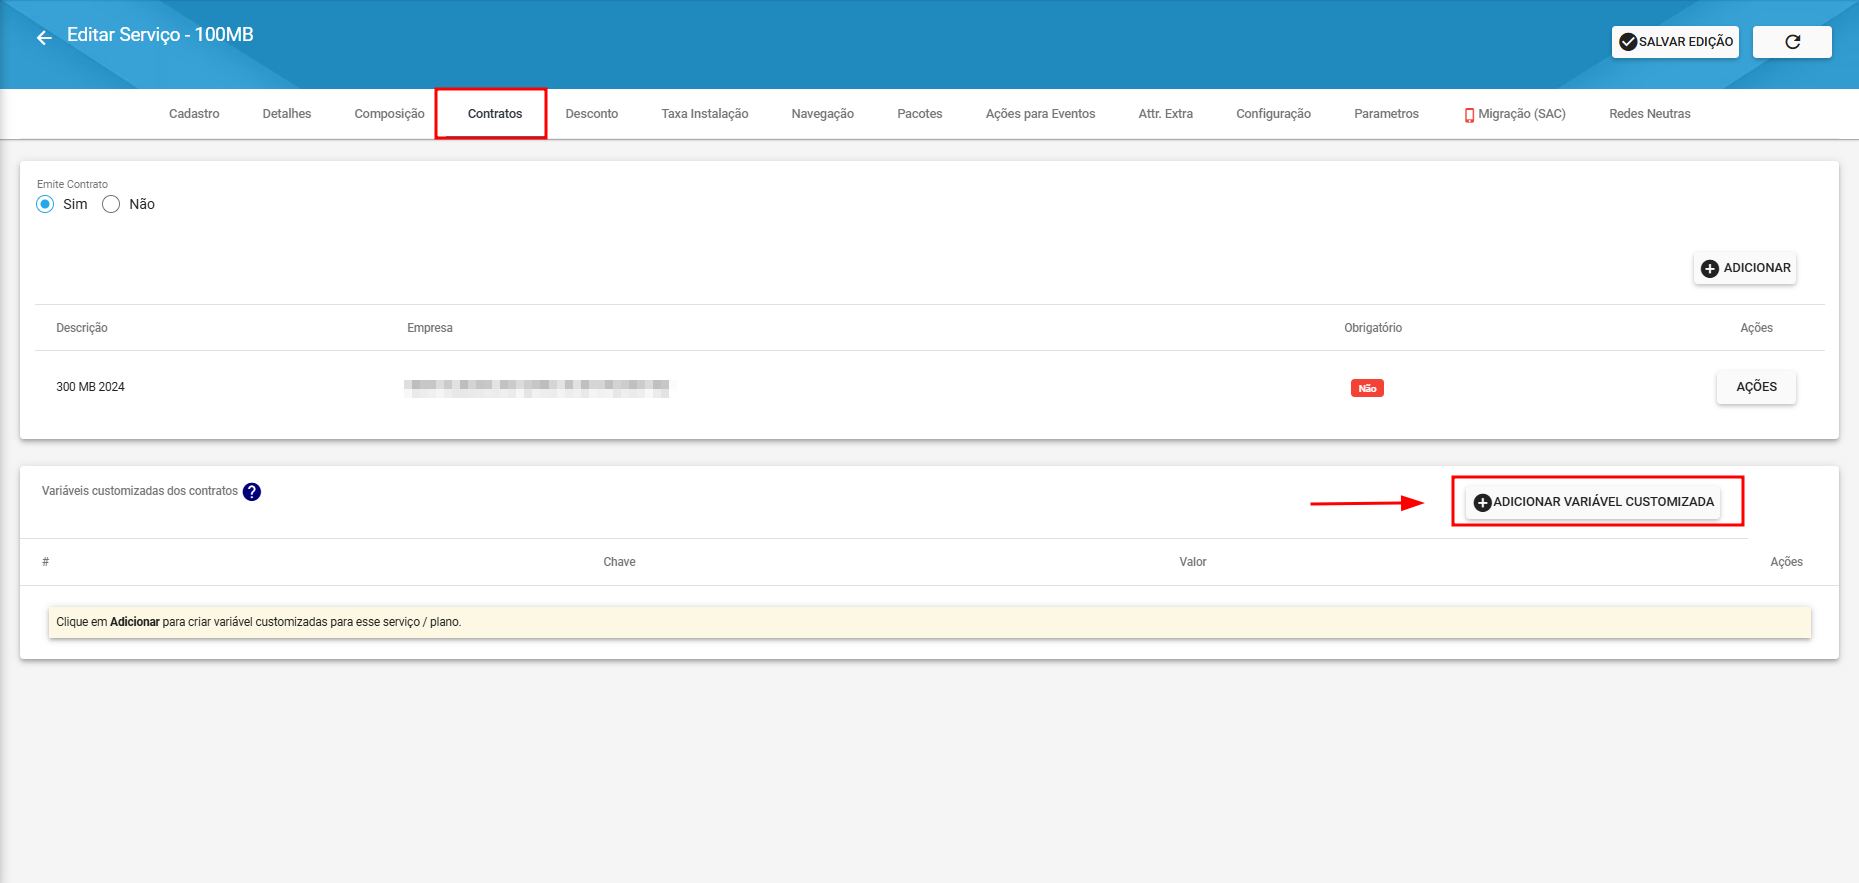Switch to the Detalhes tab

point(287,114)
